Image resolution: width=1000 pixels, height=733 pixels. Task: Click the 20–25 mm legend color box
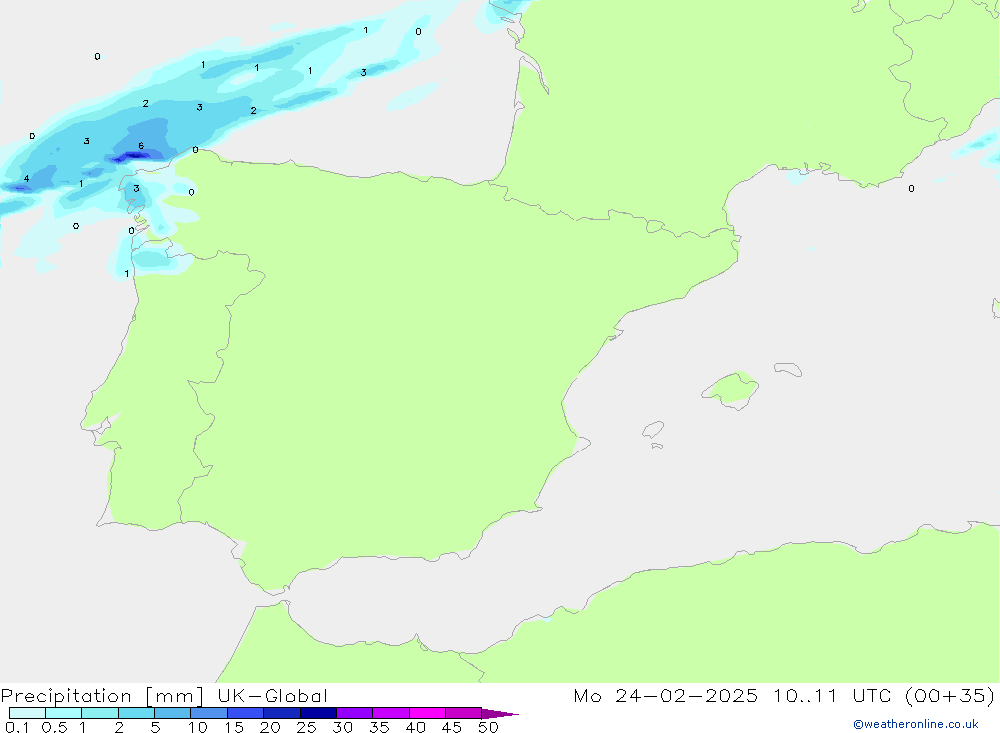(282, 713)
